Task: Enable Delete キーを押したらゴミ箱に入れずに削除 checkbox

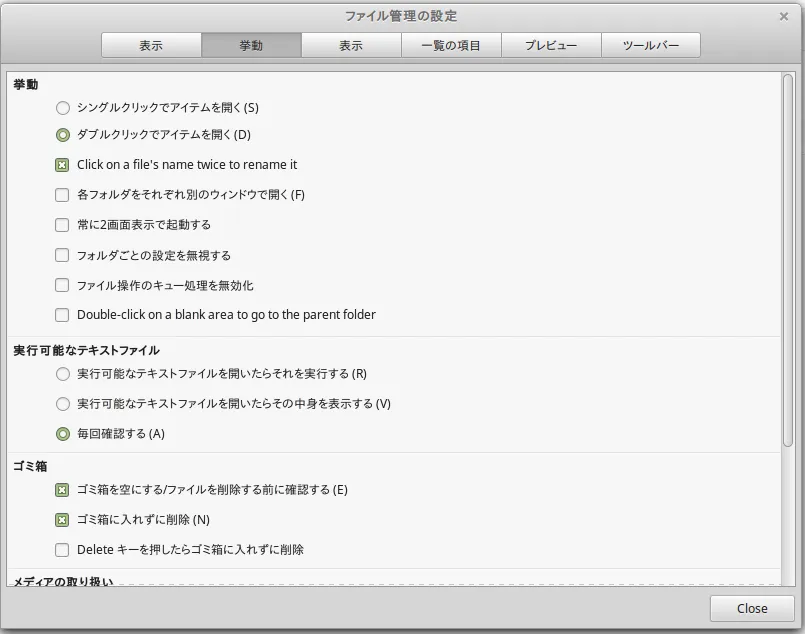Action: [x=62, y=550]
